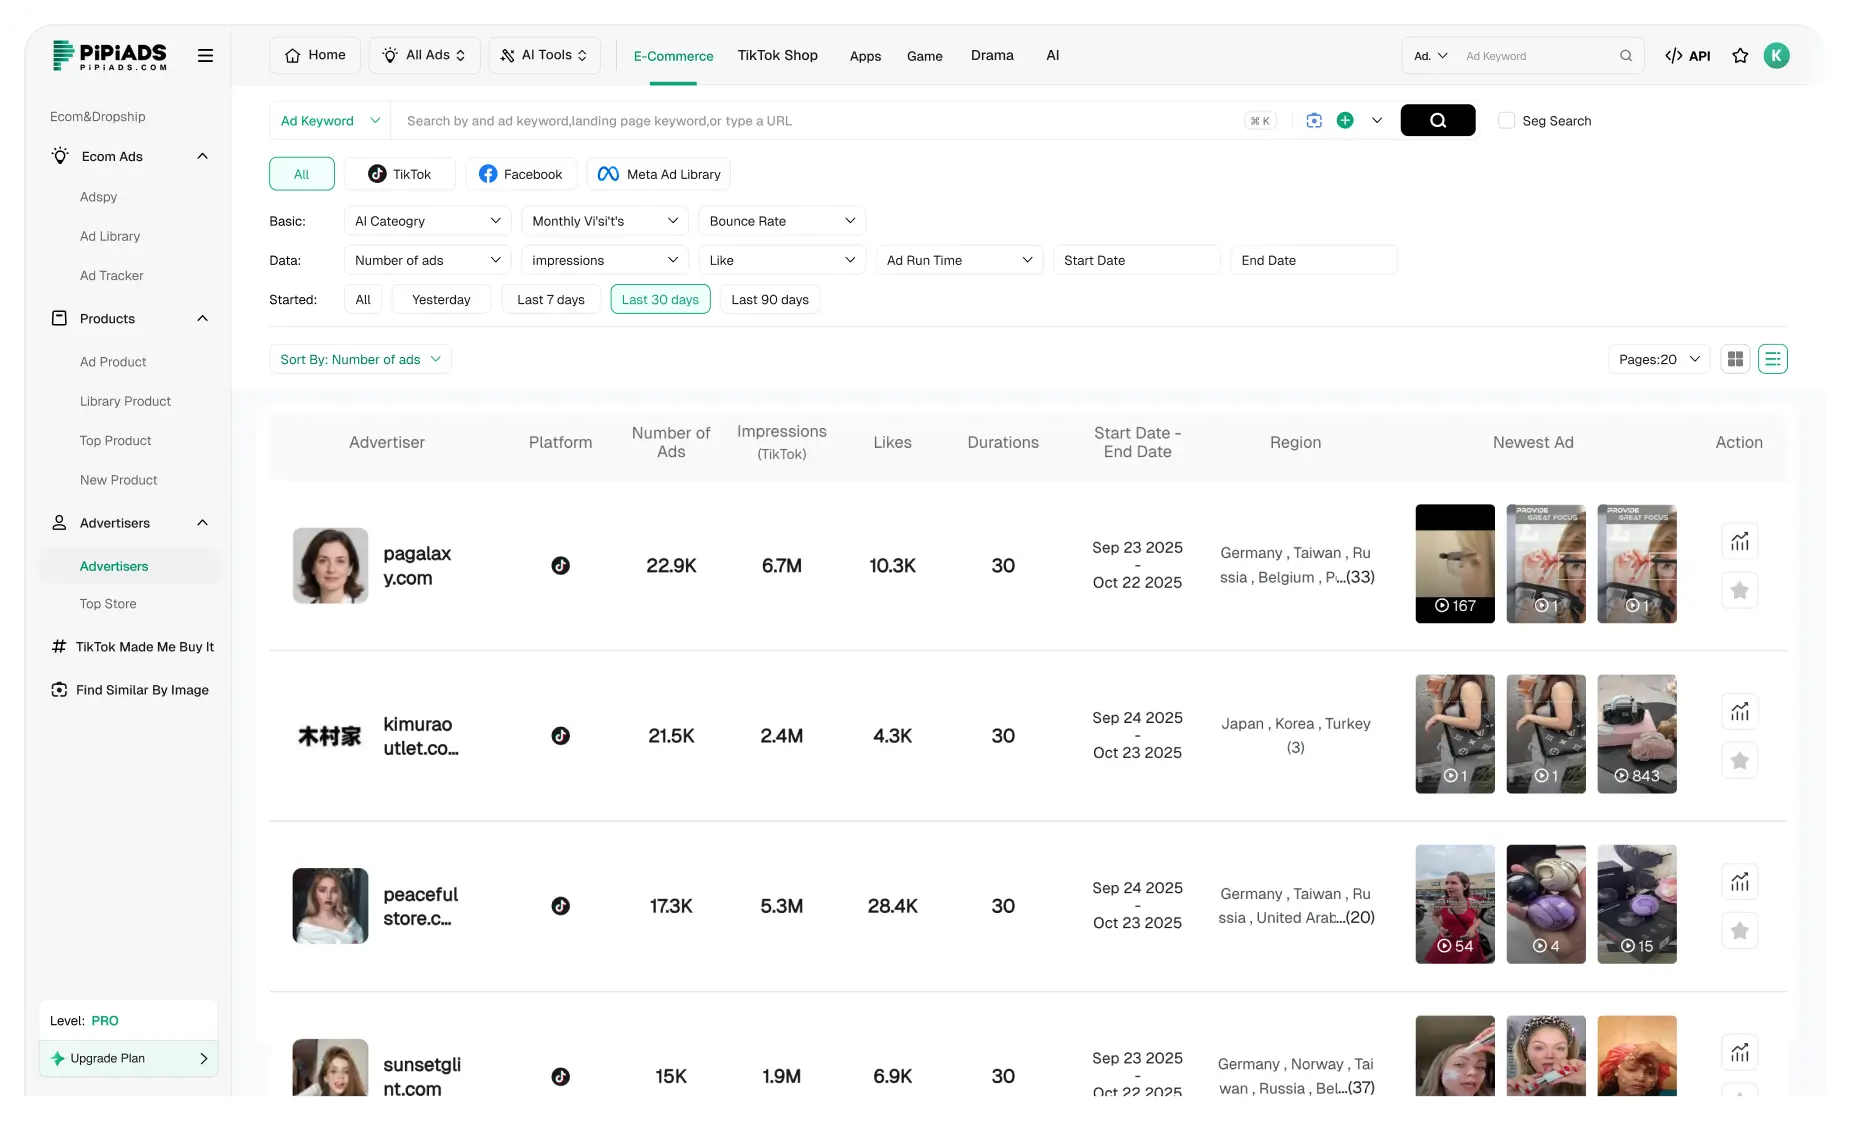Open the Drama section in the top menu
The width and height of the screenshot is (1851, 1121).
[992, 56]
